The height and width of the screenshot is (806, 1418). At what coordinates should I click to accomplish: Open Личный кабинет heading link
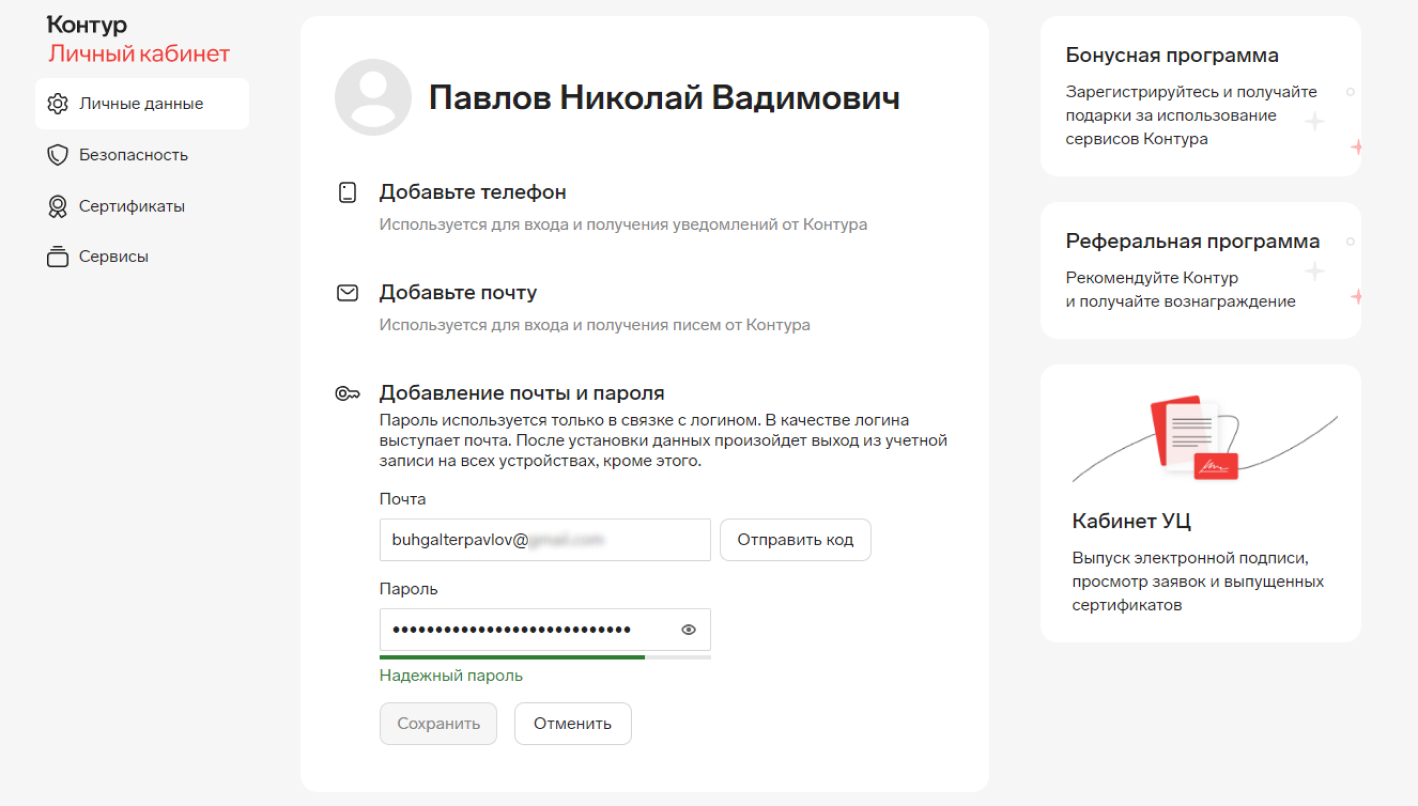pyautogui.click(x=139, y=54)
